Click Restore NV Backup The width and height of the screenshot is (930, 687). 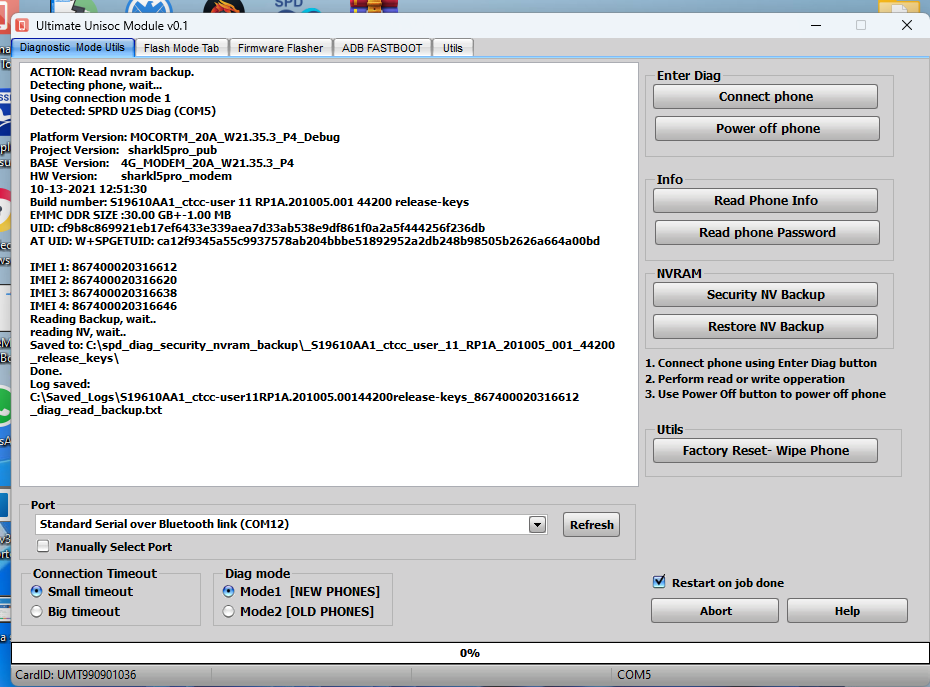point(765,327)
